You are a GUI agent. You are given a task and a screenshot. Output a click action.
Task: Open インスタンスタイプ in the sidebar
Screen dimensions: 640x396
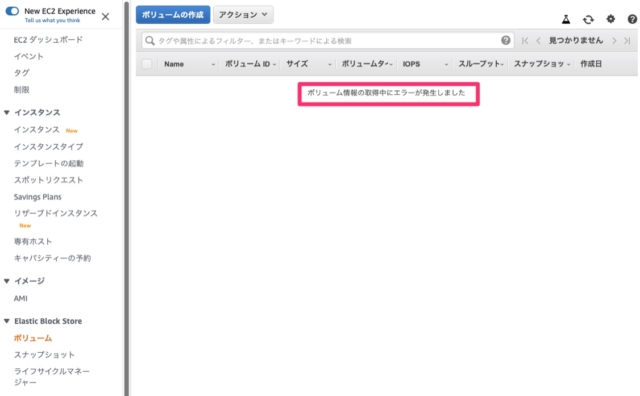tap(49, 147)
